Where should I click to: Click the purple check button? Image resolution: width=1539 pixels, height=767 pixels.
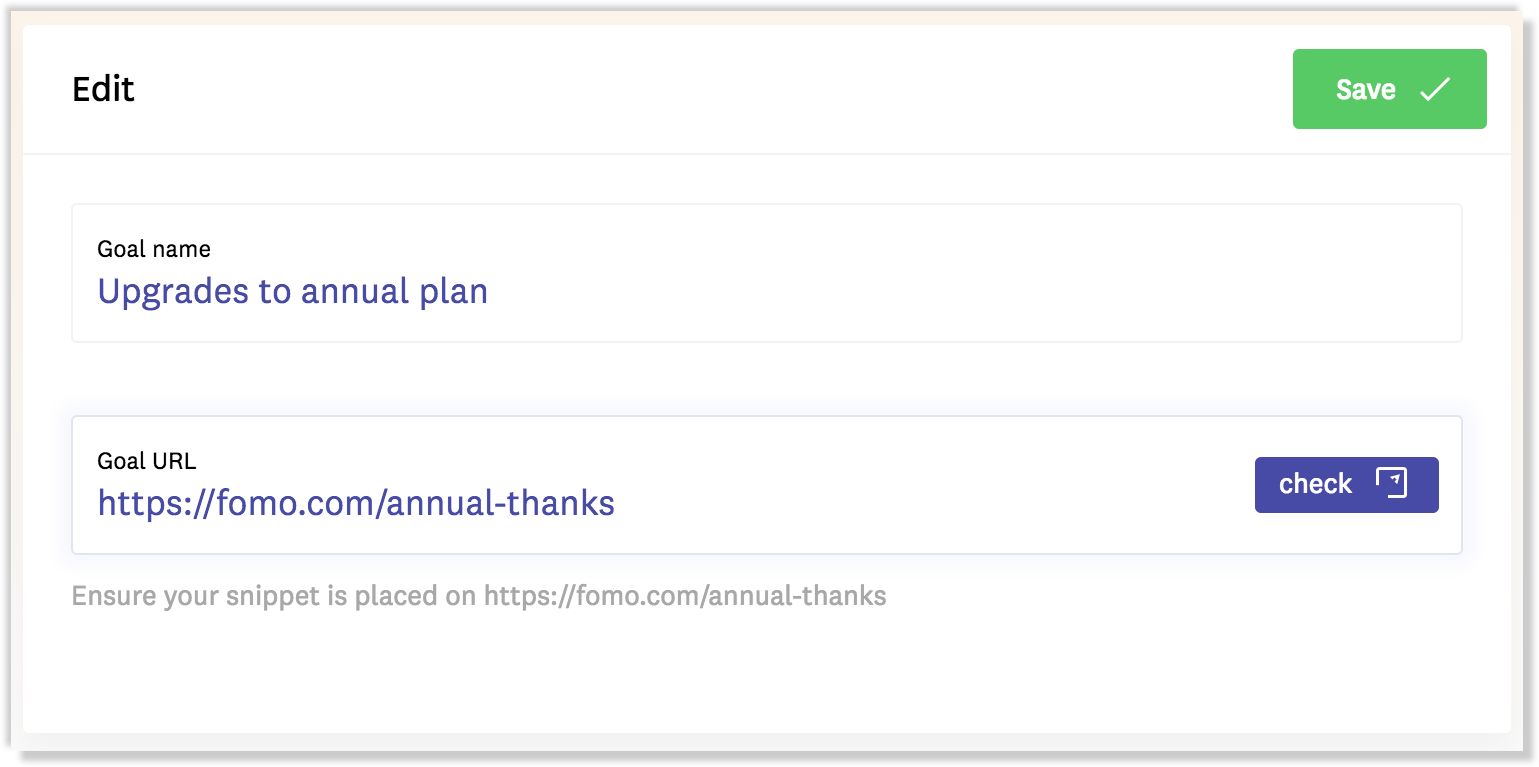(1346, 485)
